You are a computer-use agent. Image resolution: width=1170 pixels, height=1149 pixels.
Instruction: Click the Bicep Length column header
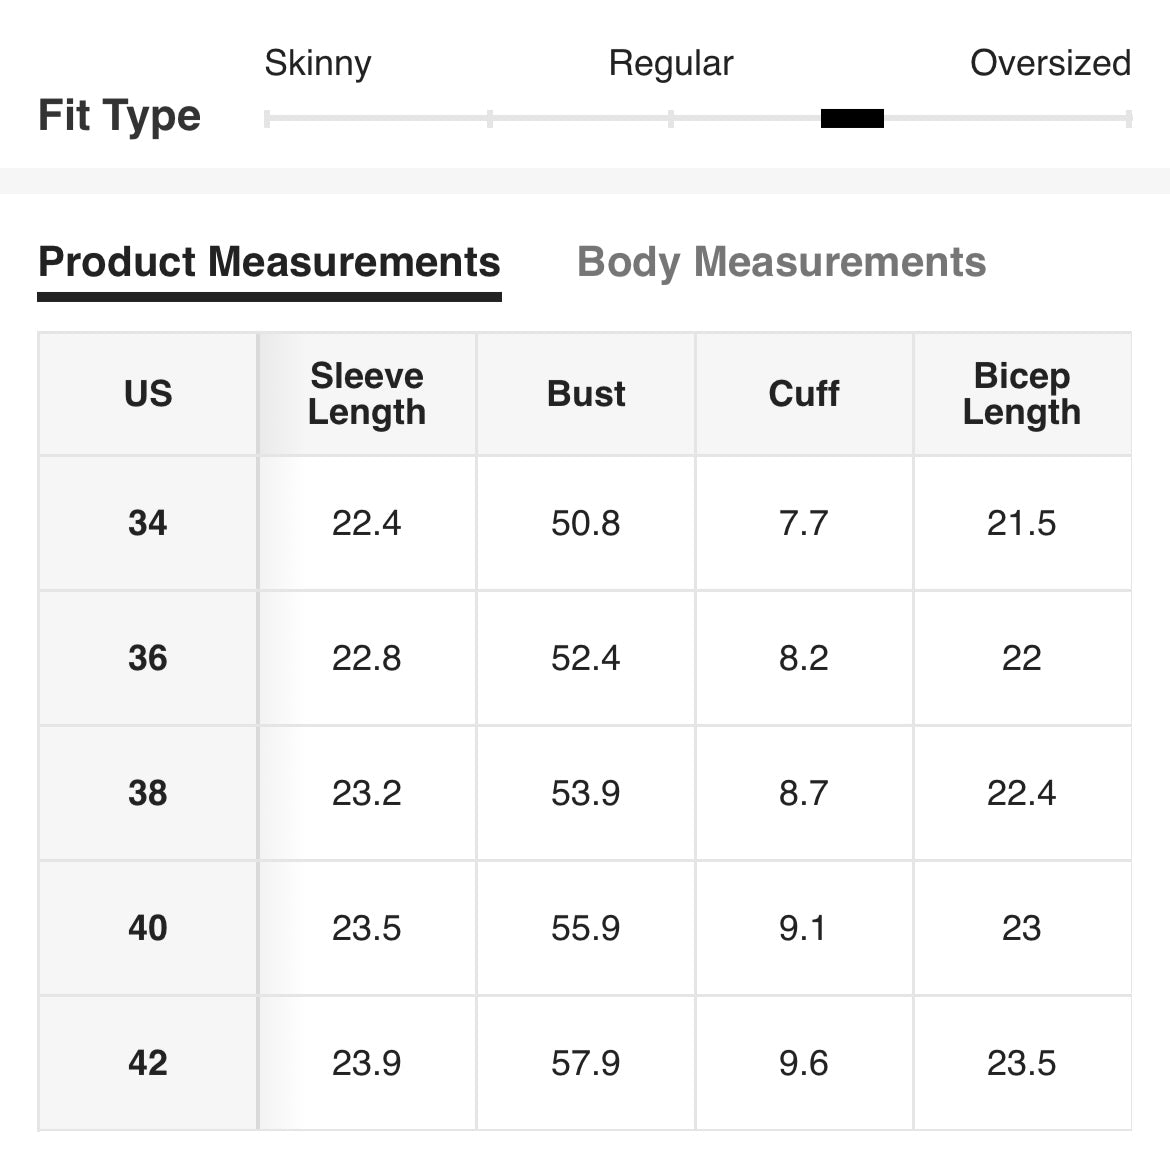click(1022, 394)
